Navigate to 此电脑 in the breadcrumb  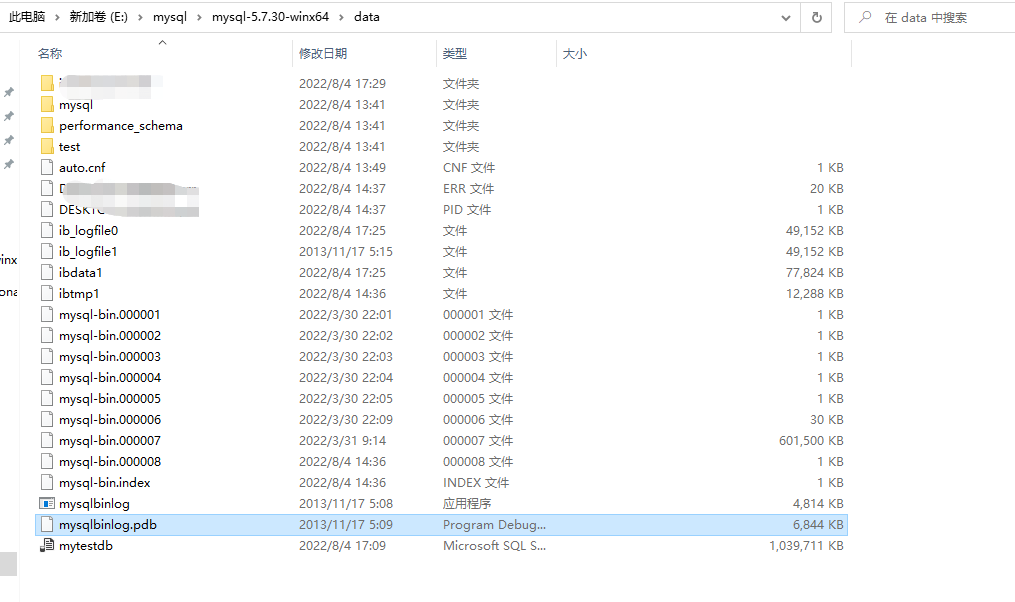coord(28,17)
